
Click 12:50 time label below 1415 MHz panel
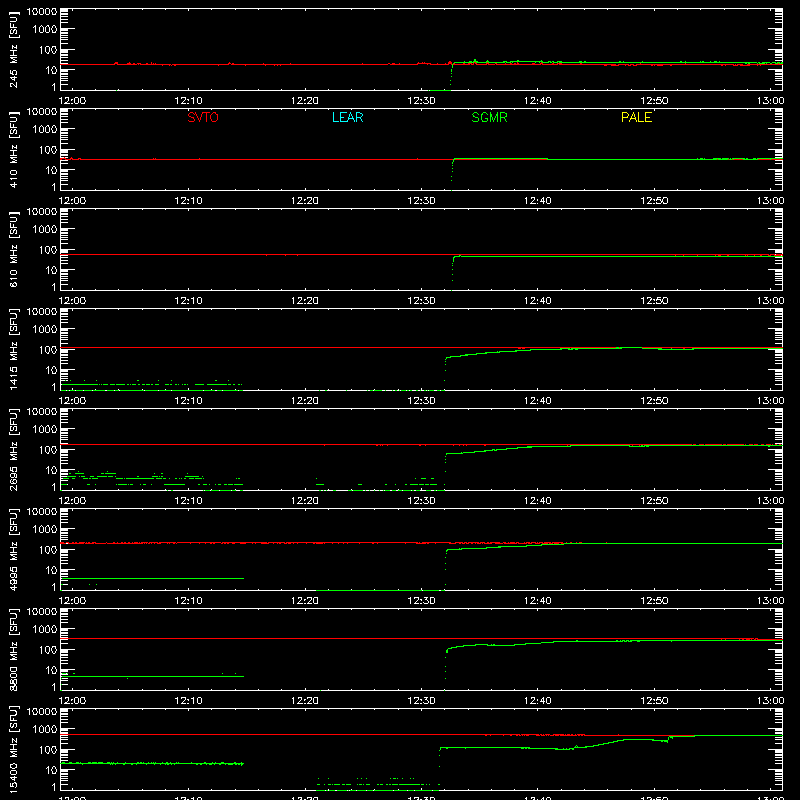654,401
